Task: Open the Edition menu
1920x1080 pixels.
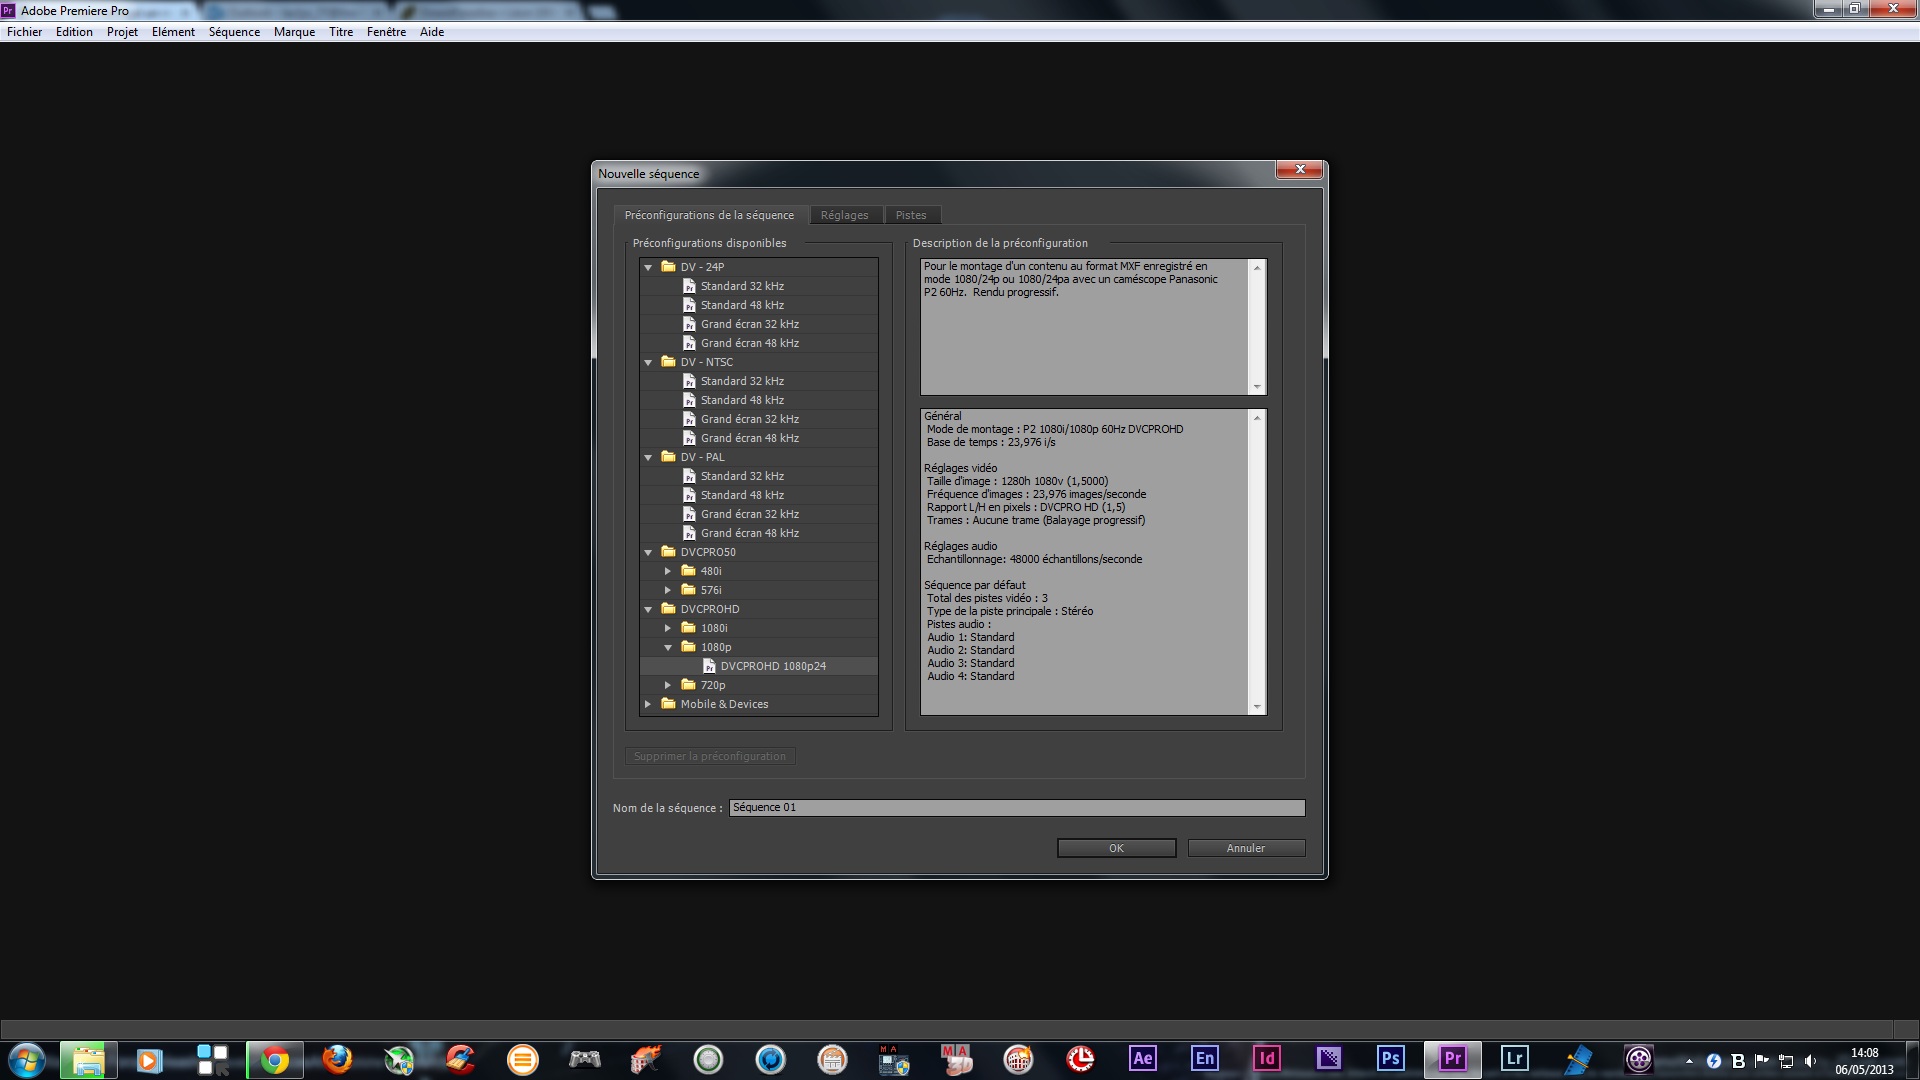Action: 74,32
